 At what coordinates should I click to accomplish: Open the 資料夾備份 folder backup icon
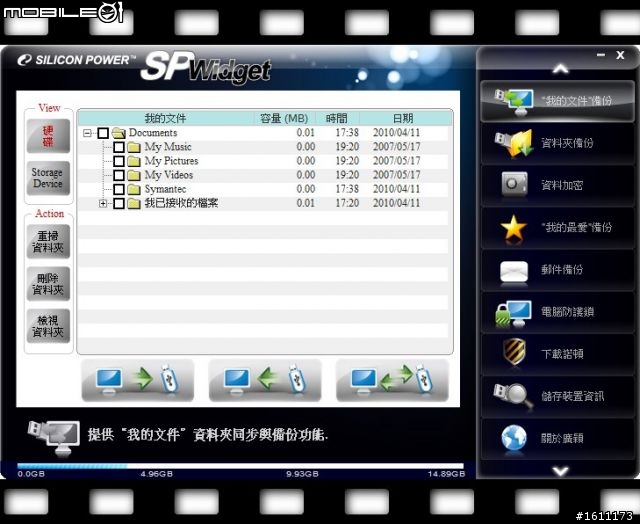(x=514, y=143)
